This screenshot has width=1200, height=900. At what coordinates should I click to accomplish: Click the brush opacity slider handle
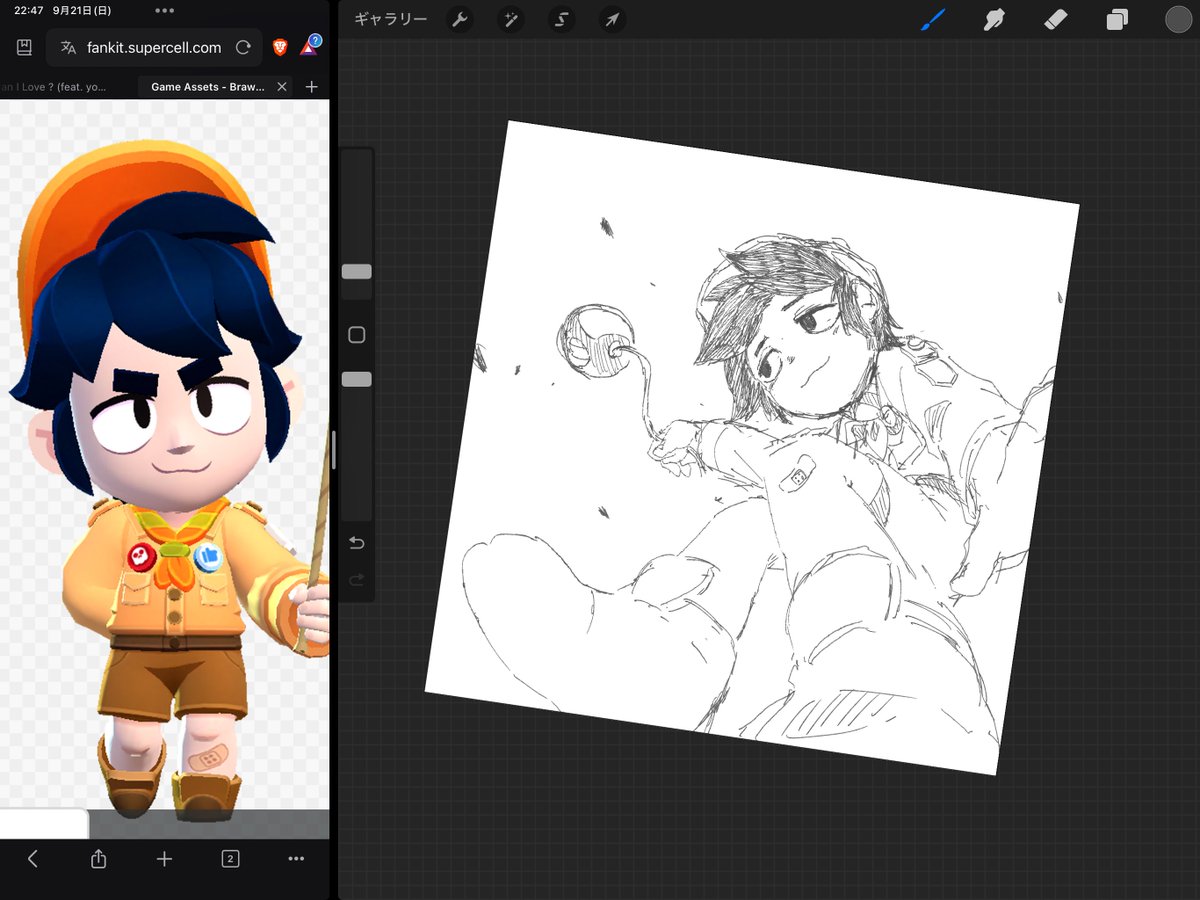tap(357, 379)
